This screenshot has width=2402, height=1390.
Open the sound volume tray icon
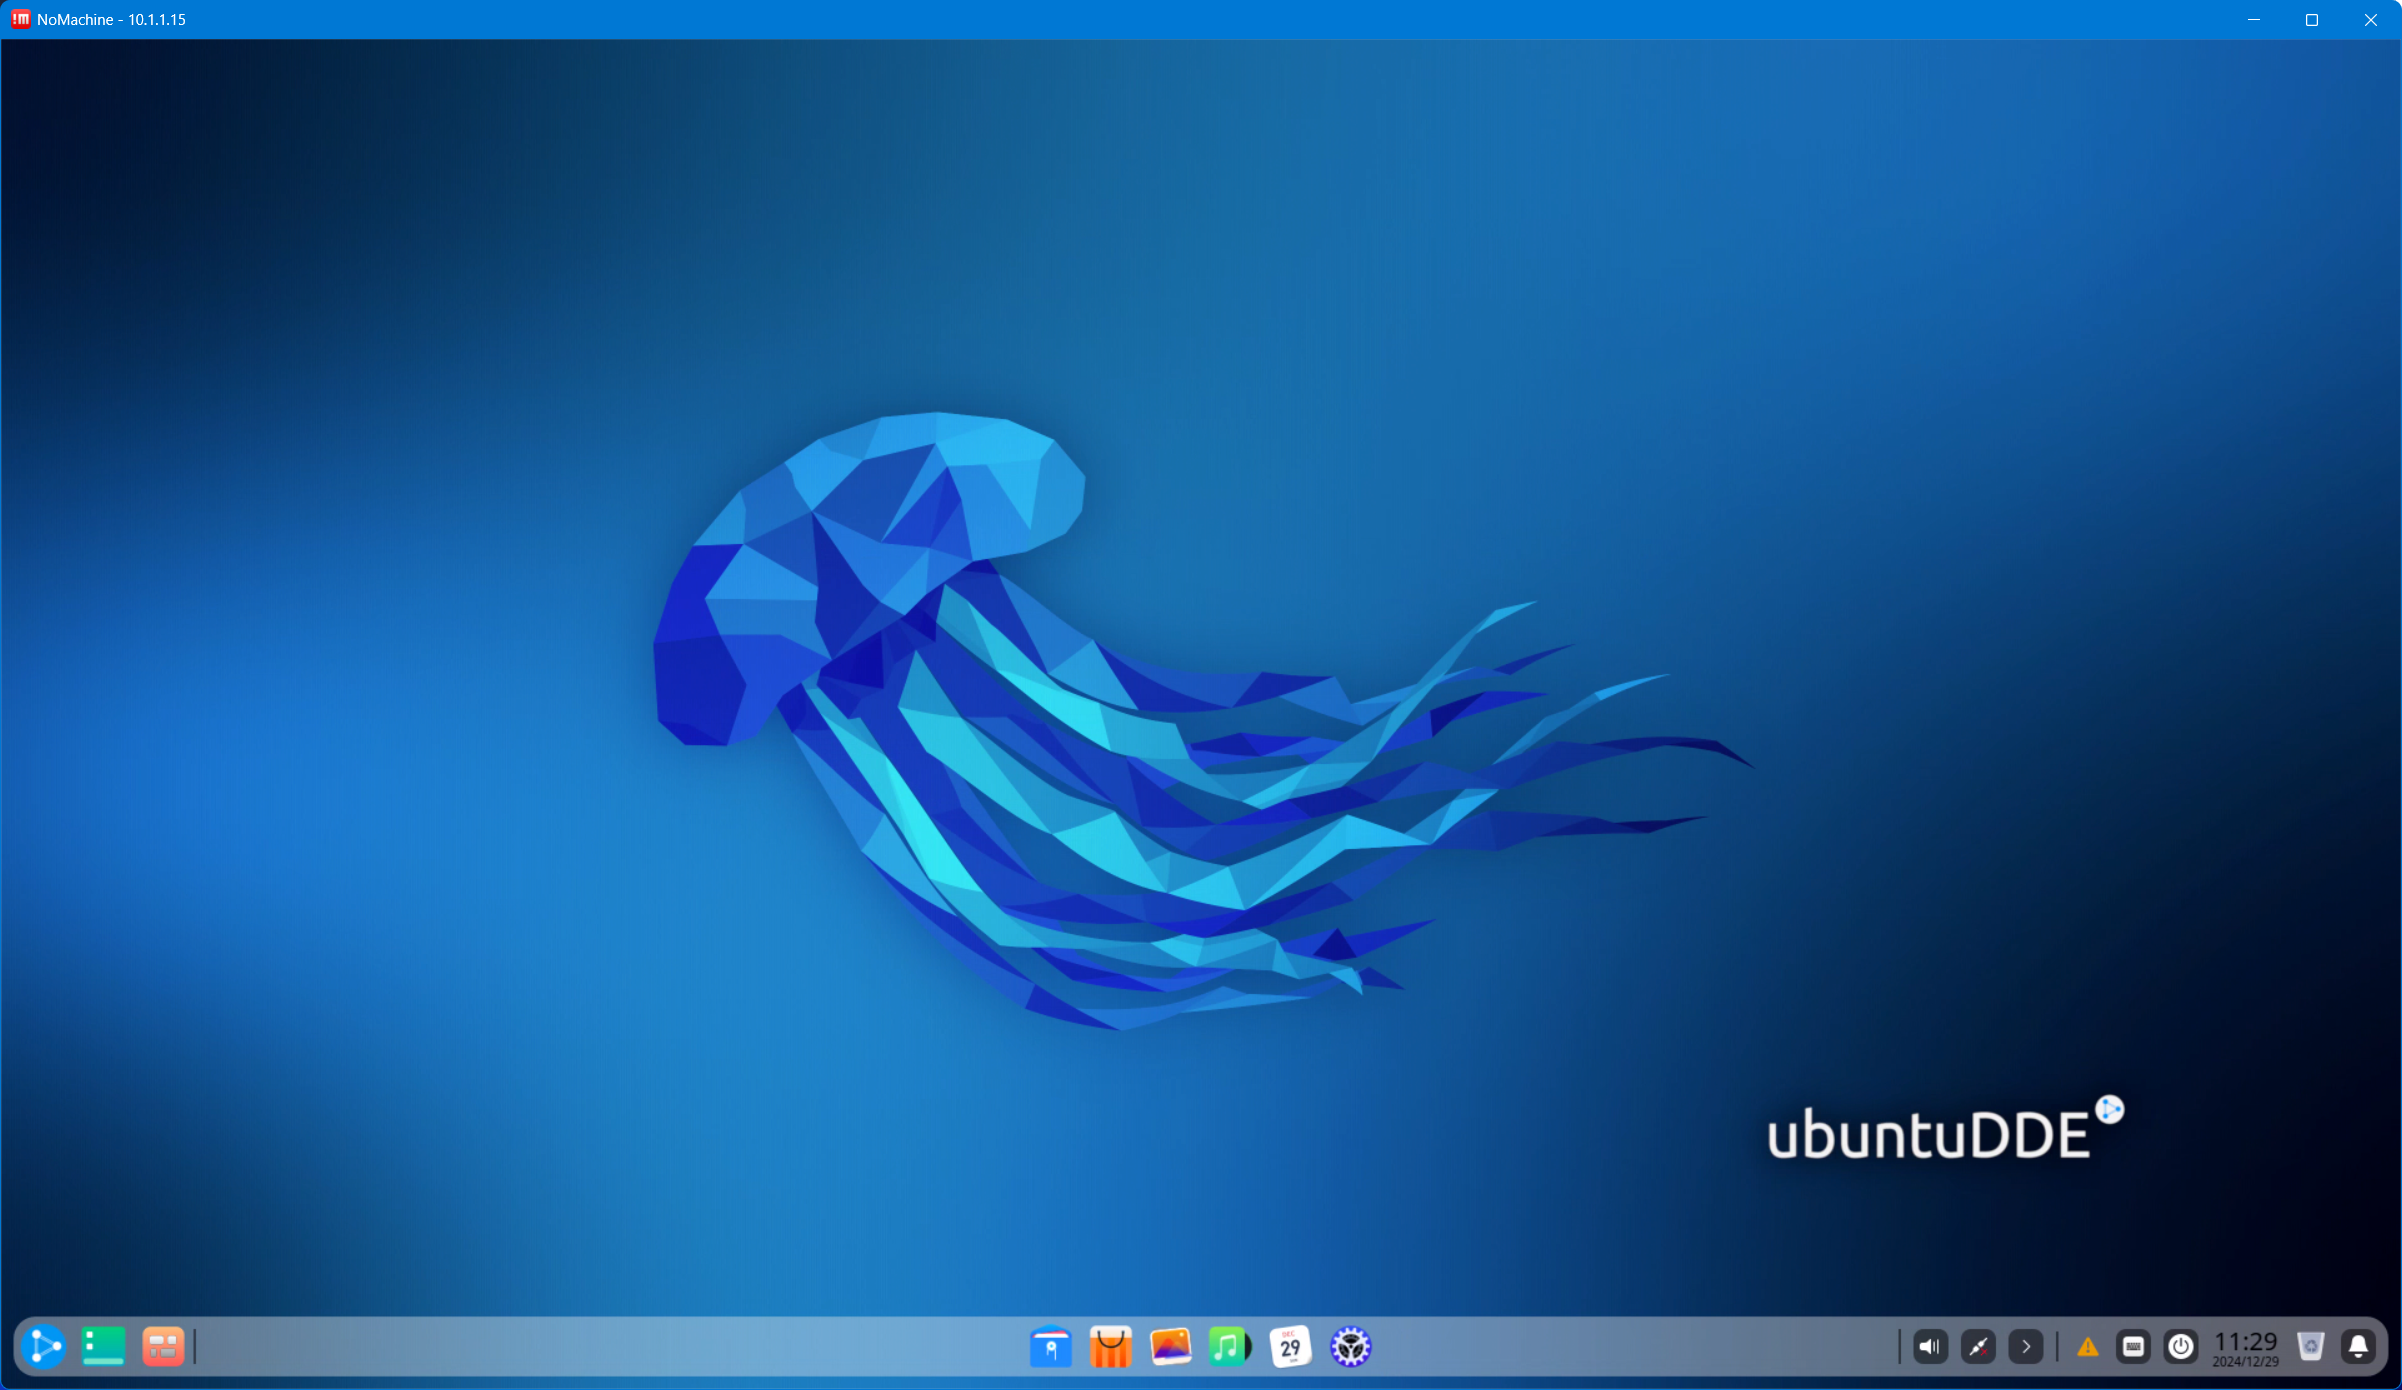click(1931, 1347)
